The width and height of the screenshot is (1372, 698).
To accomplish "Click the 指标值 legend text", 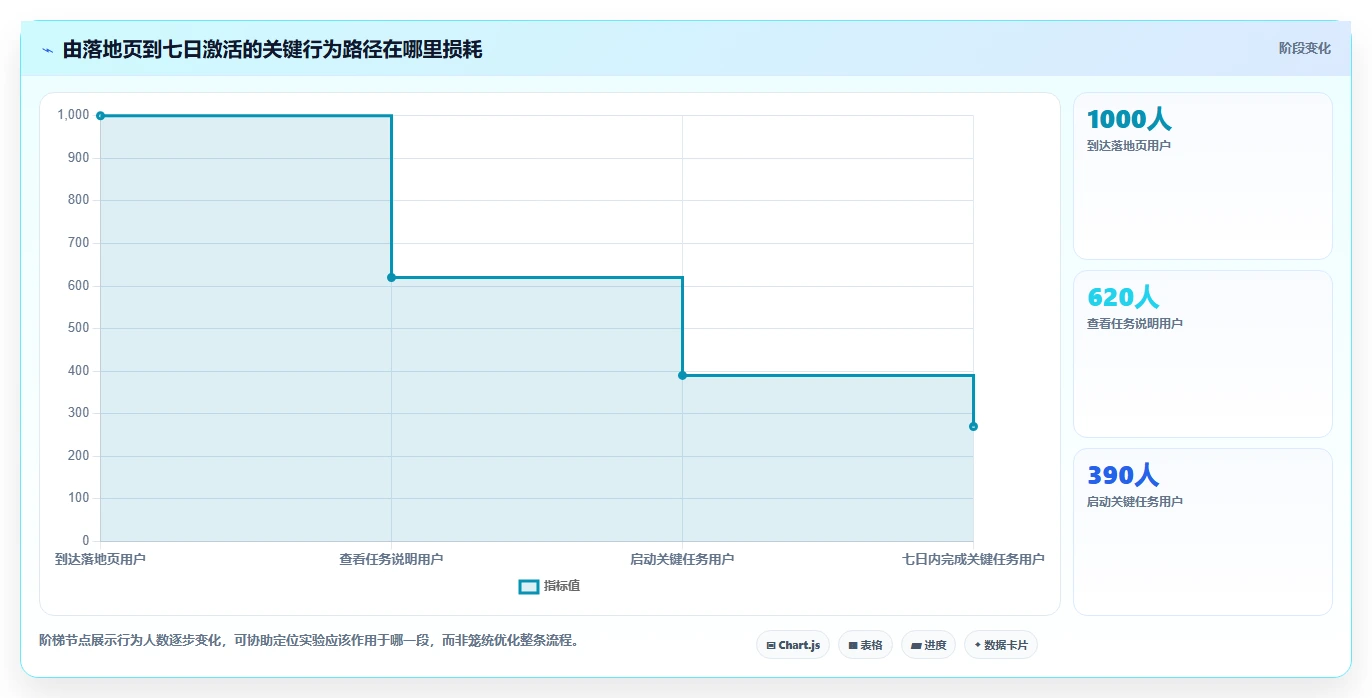I will [562, 586].
